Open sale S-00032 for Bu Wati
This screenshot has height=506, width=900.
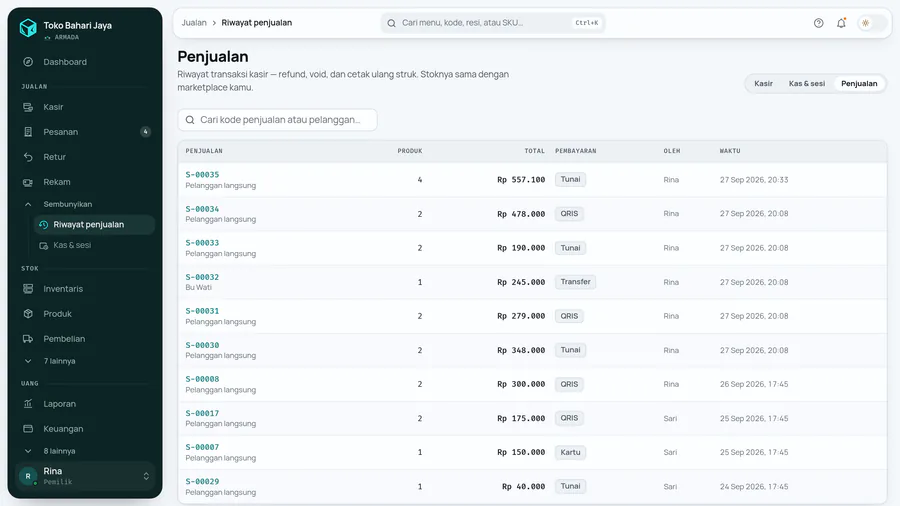[202, 277]
